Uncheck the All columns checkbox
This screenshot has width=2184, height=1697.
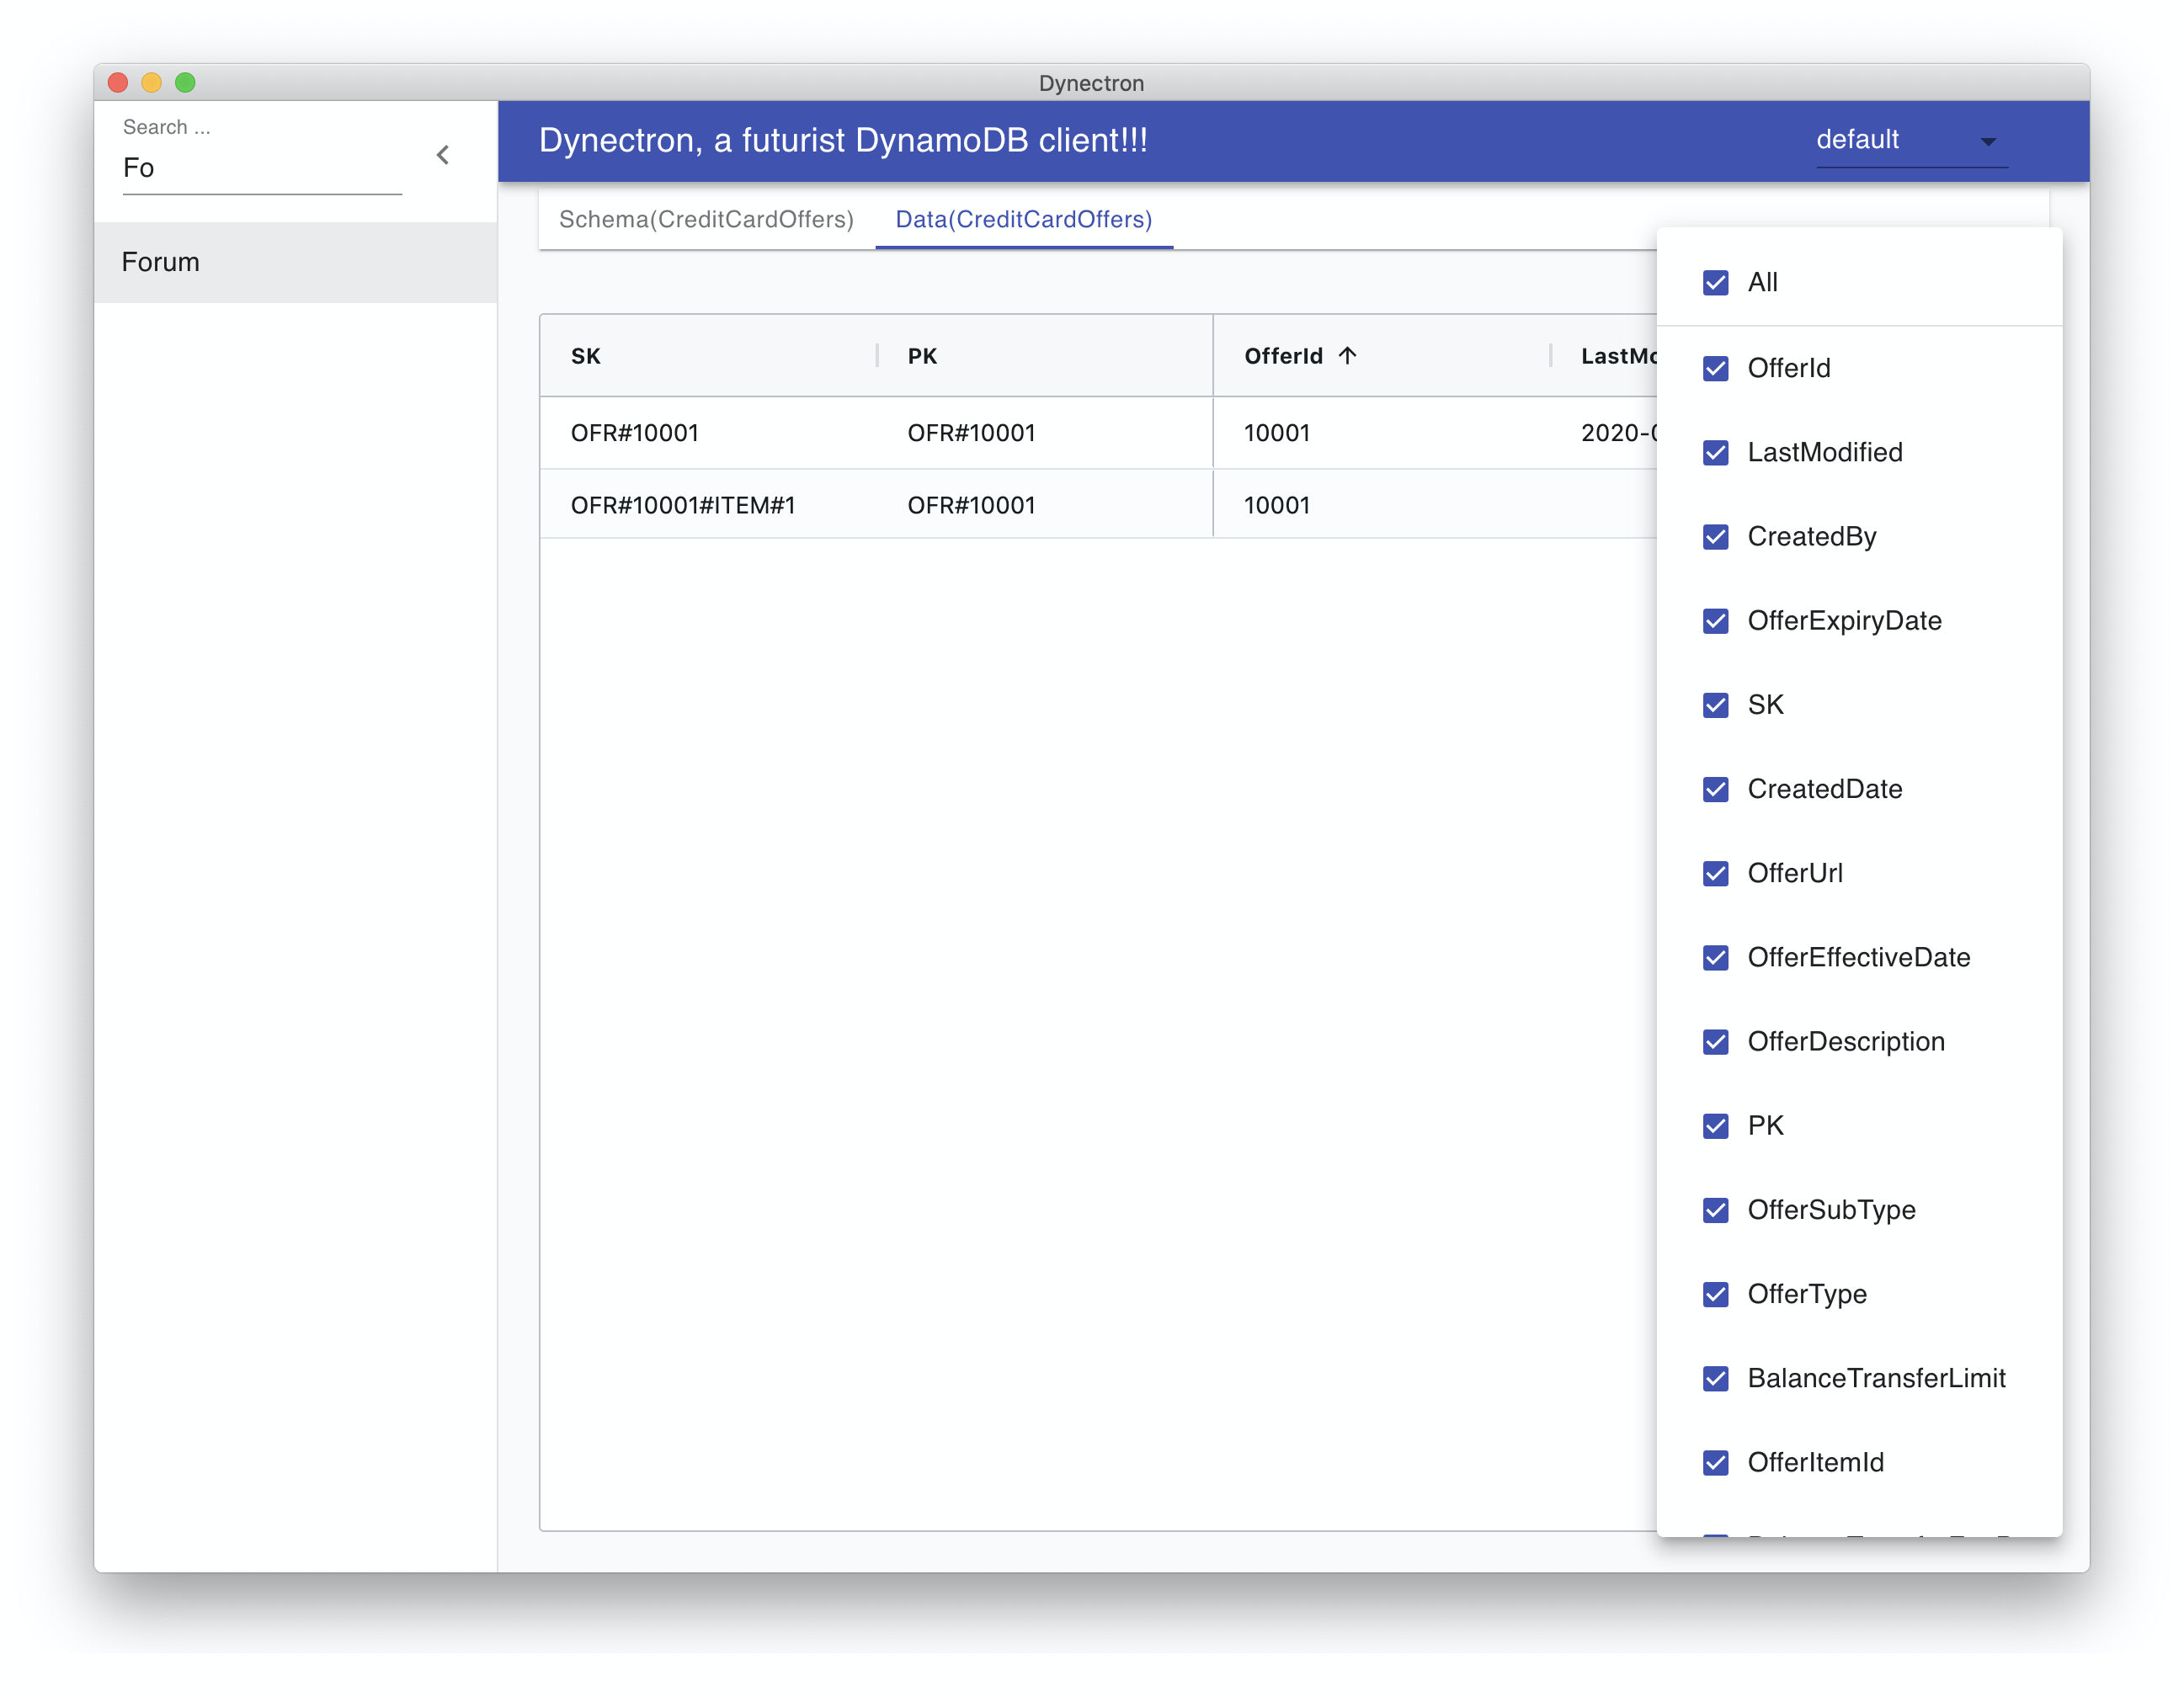point(1715,283)
